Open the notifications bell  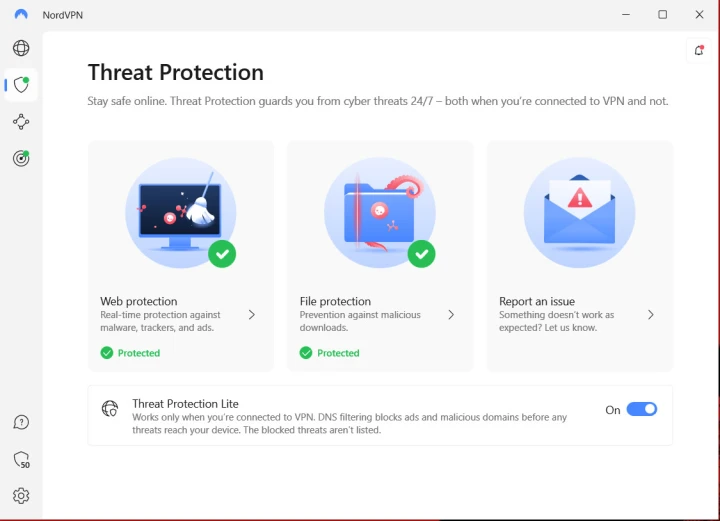pyautogui.click(x=699, y=51)
